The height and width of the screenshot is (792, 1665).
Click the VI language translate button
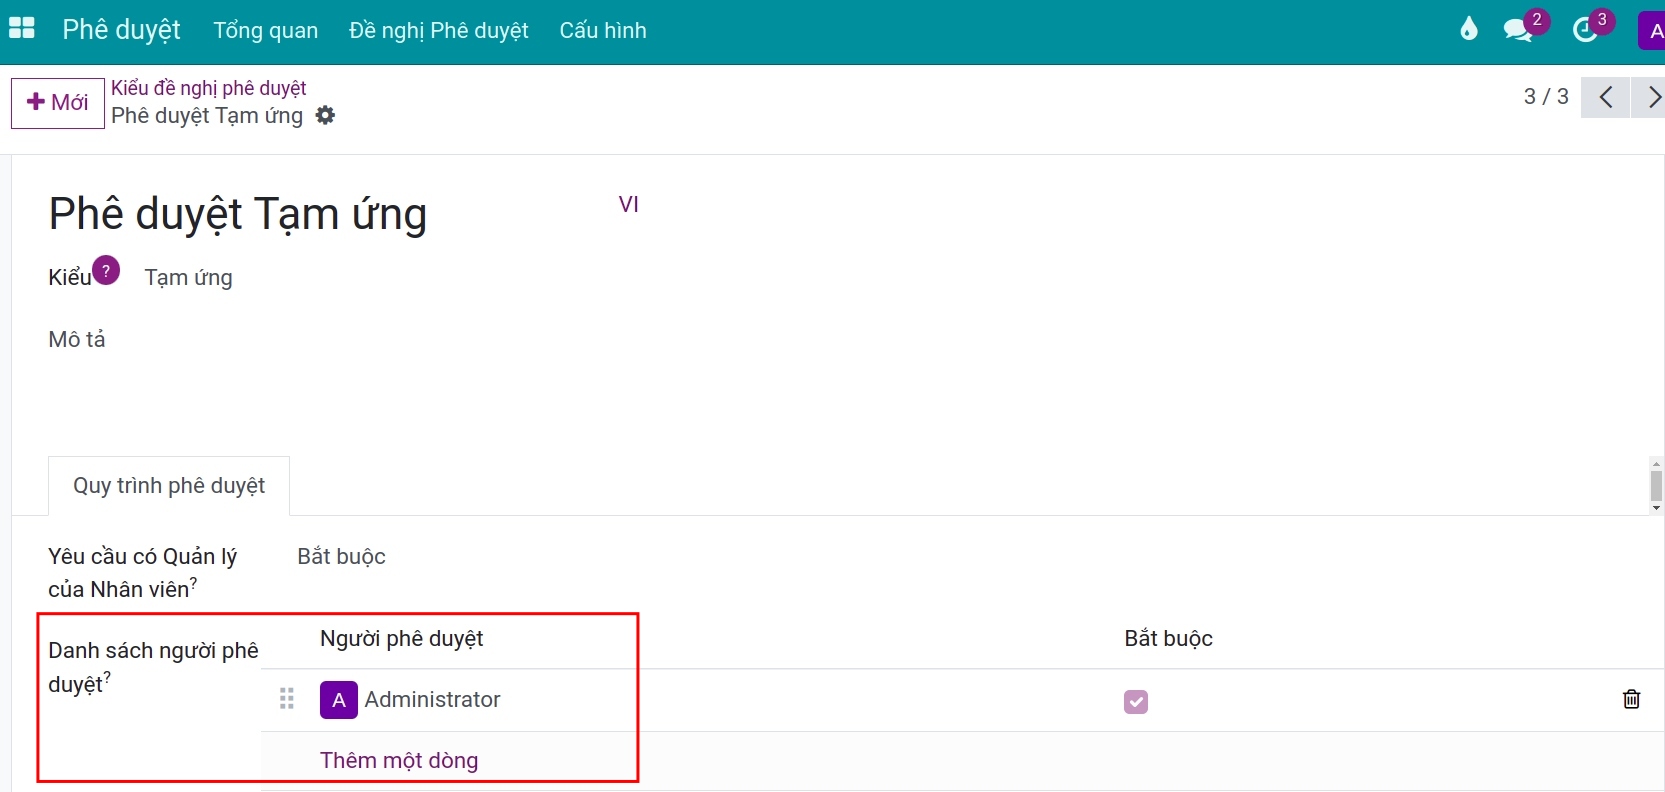628,204
